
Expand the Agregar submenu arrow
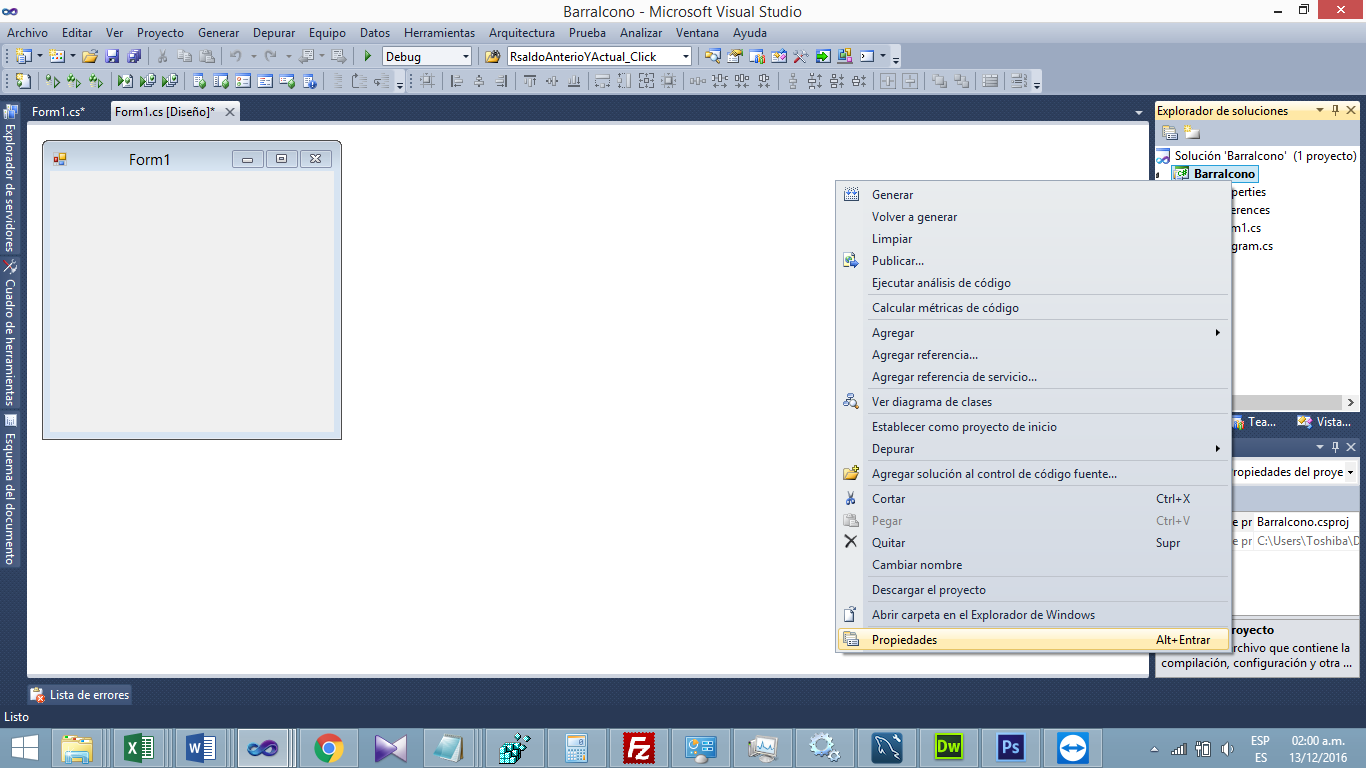[x=1218, y=332]
